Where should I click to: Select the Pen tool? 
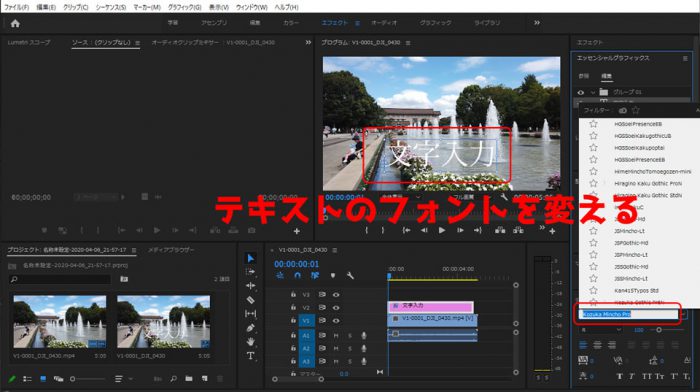[250, 328]
